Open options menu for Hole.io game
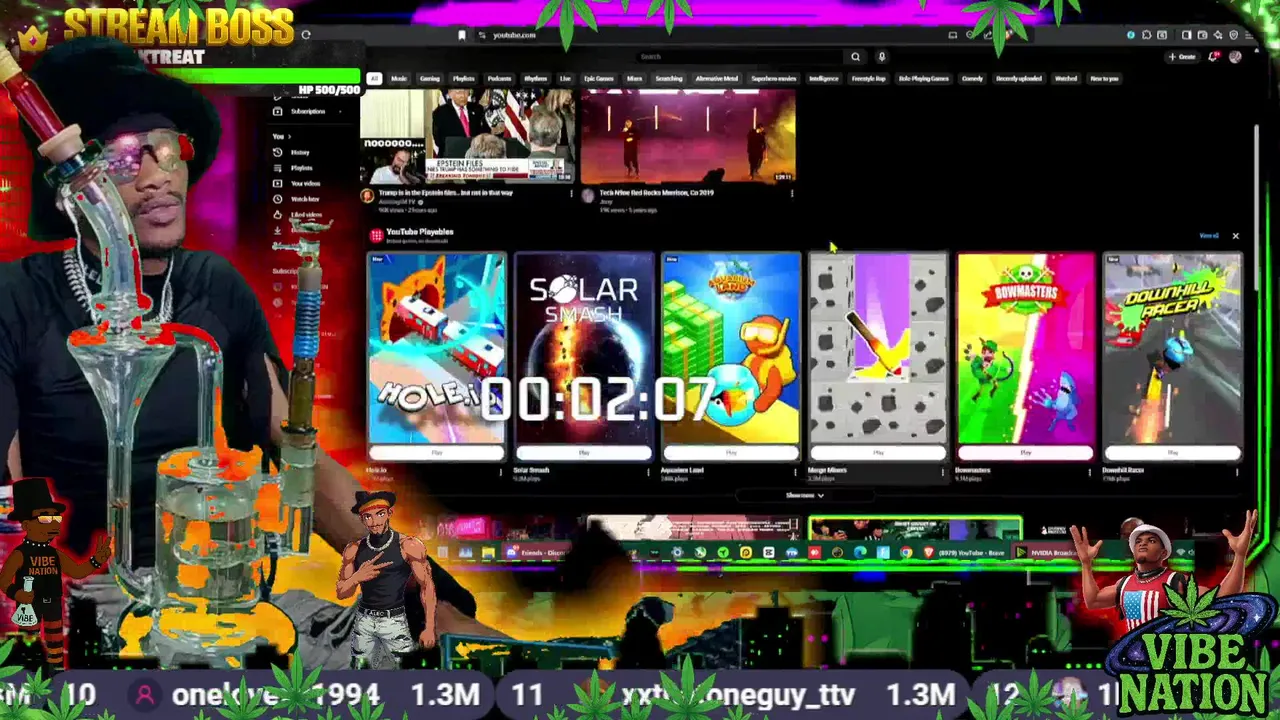The image size is (1280, 720). click(500, 471)
